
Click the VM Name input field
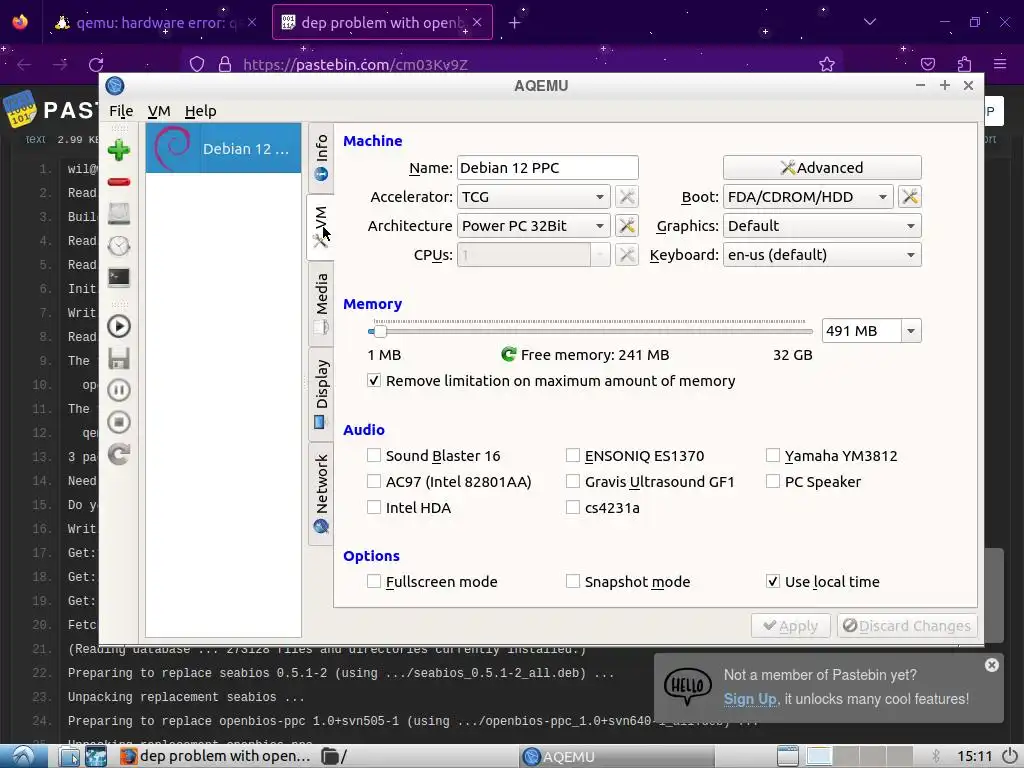point(547,168)
